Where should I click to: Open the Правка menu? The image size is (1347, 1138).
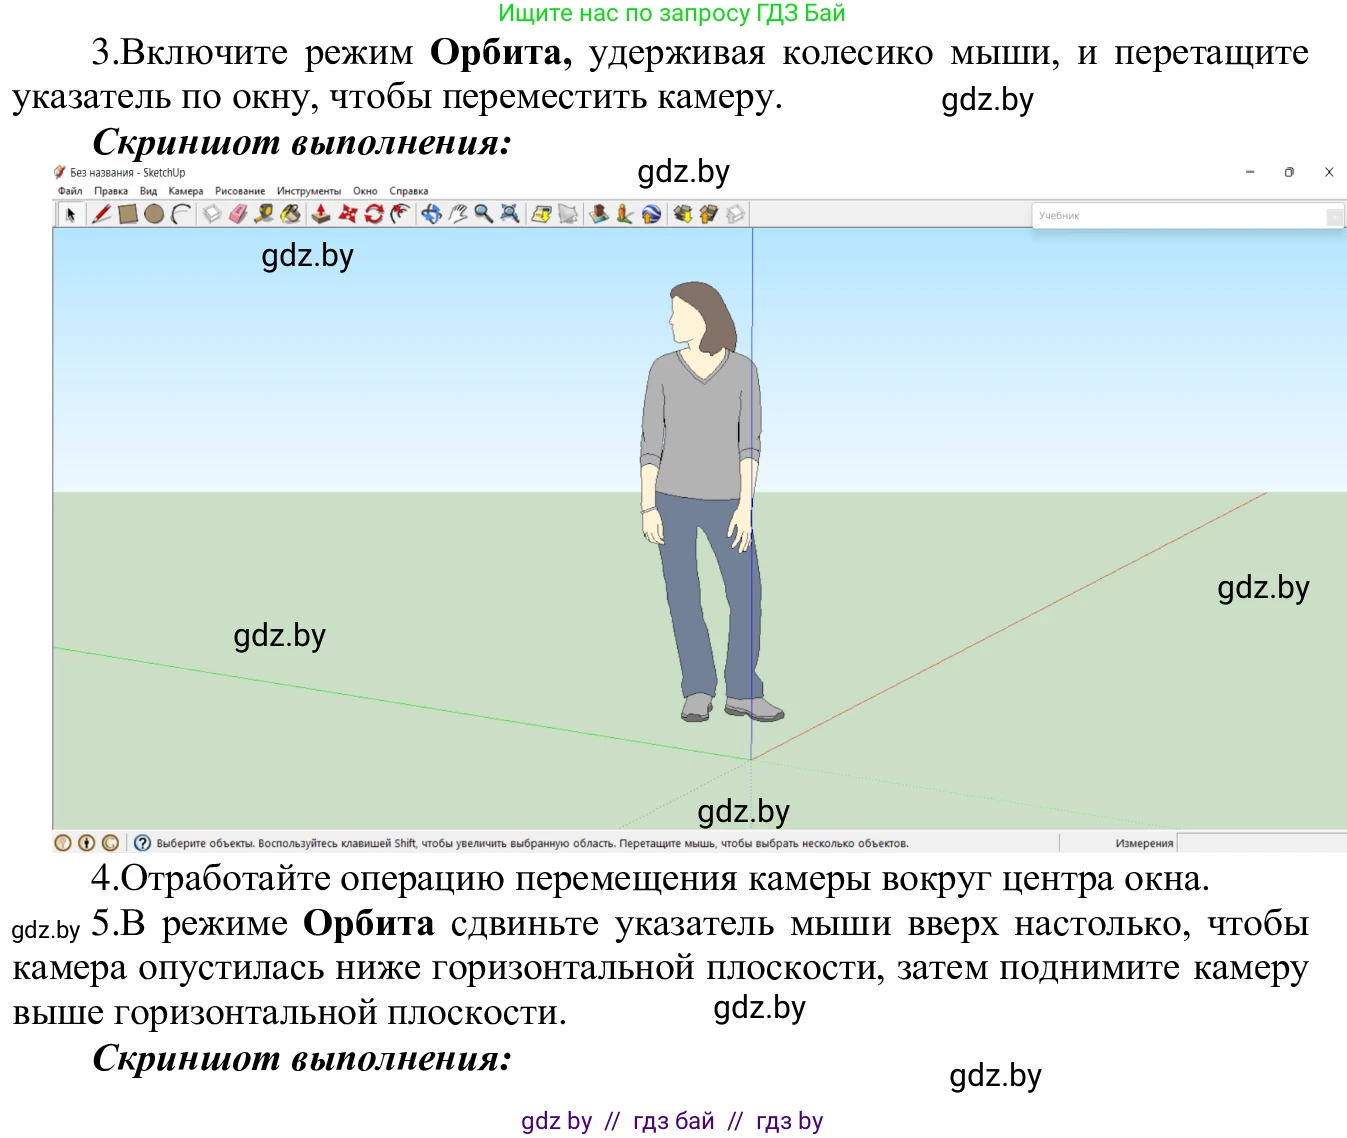point(111,191)
